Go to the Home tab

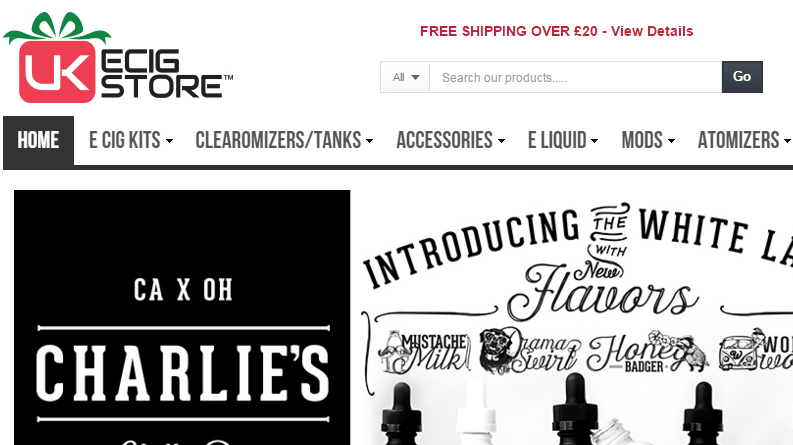point(38,141)
